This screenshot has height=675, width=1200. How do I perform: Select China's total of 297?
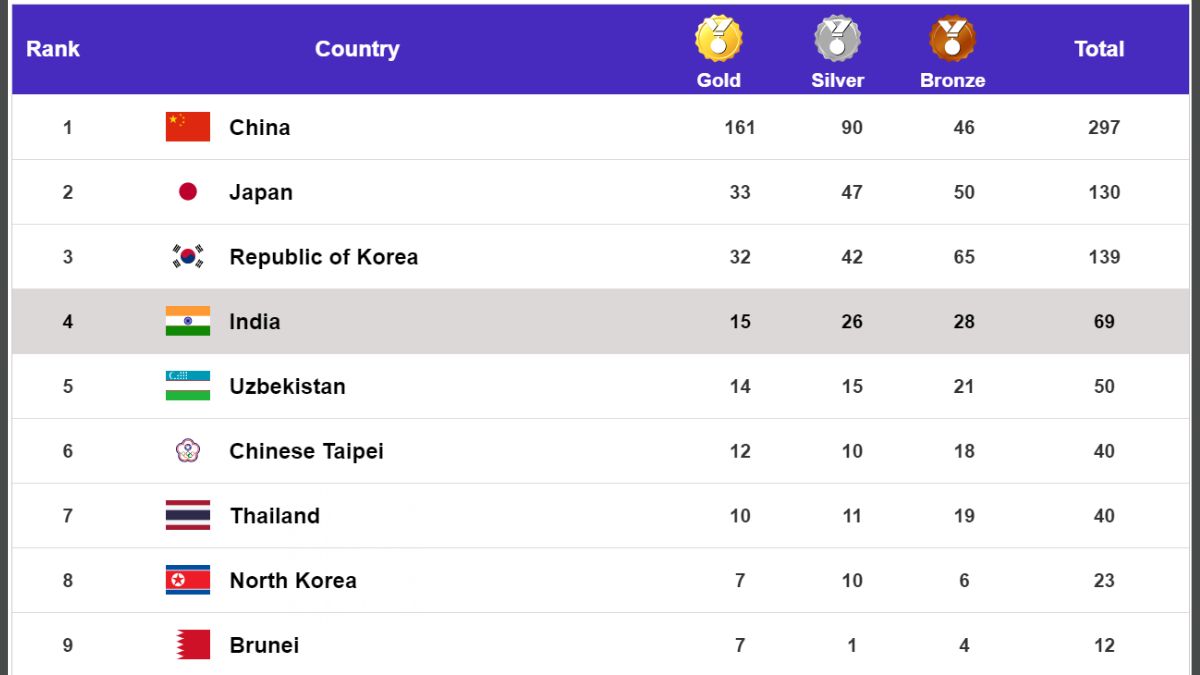point(1104,128)
